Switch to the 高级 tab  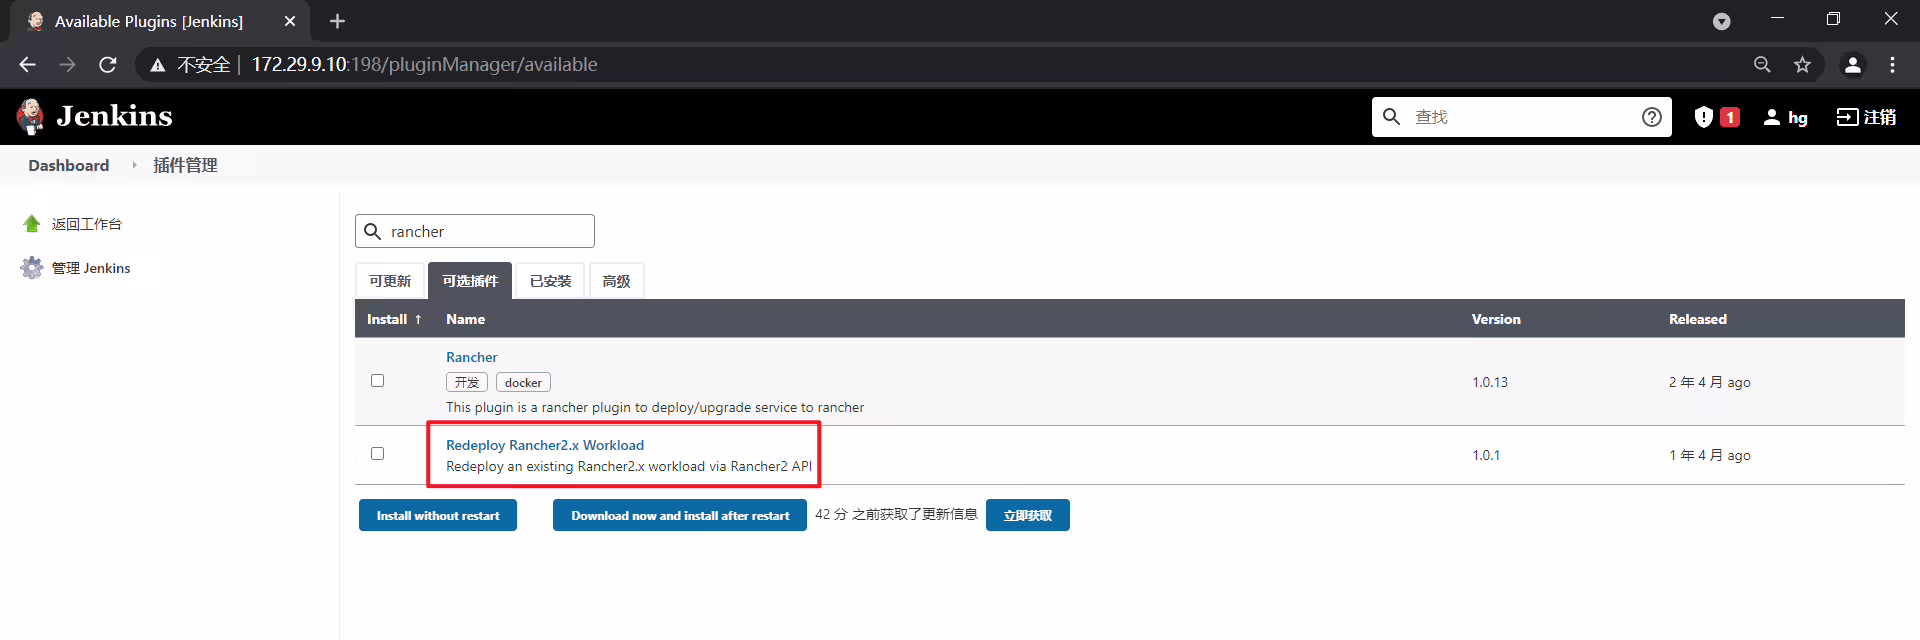[616, 281]
